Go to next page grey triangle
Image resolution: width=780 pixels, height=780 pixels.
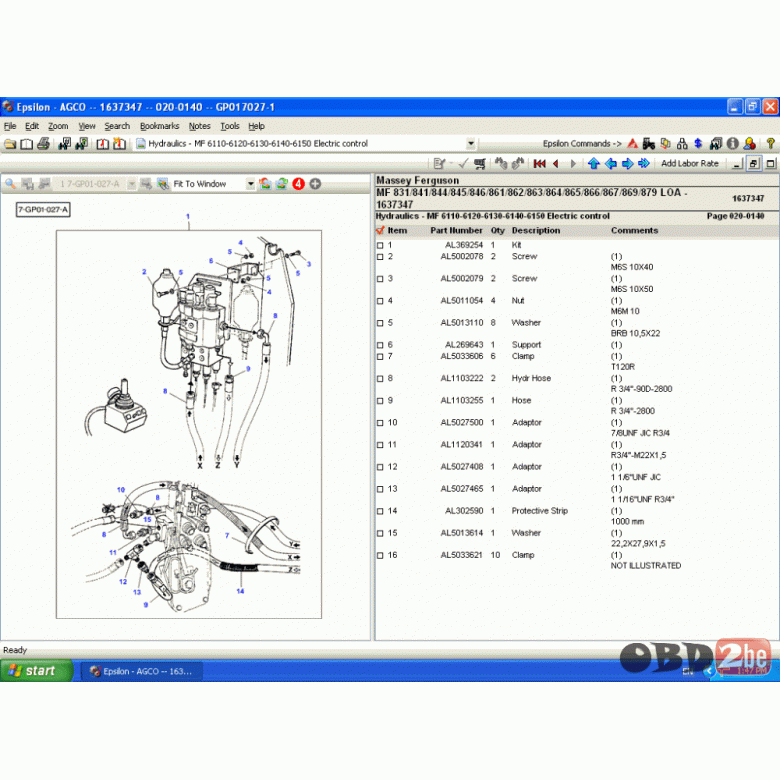(573, 164)
